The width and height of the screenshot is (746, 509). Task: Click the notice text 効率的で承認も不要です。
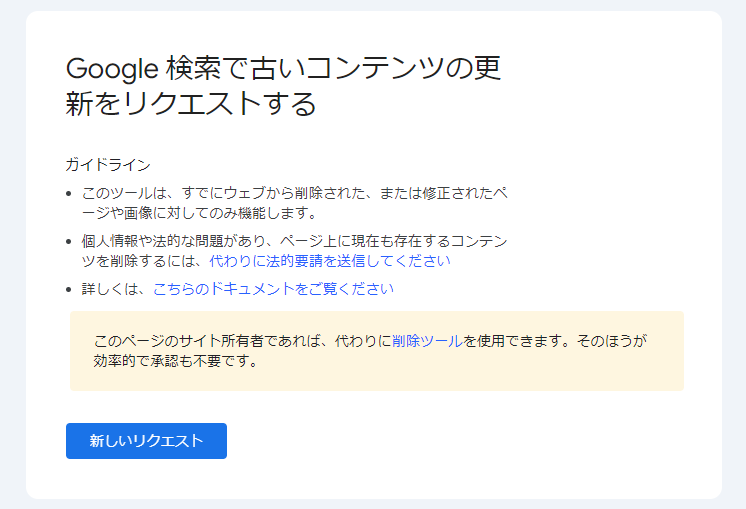176,361
